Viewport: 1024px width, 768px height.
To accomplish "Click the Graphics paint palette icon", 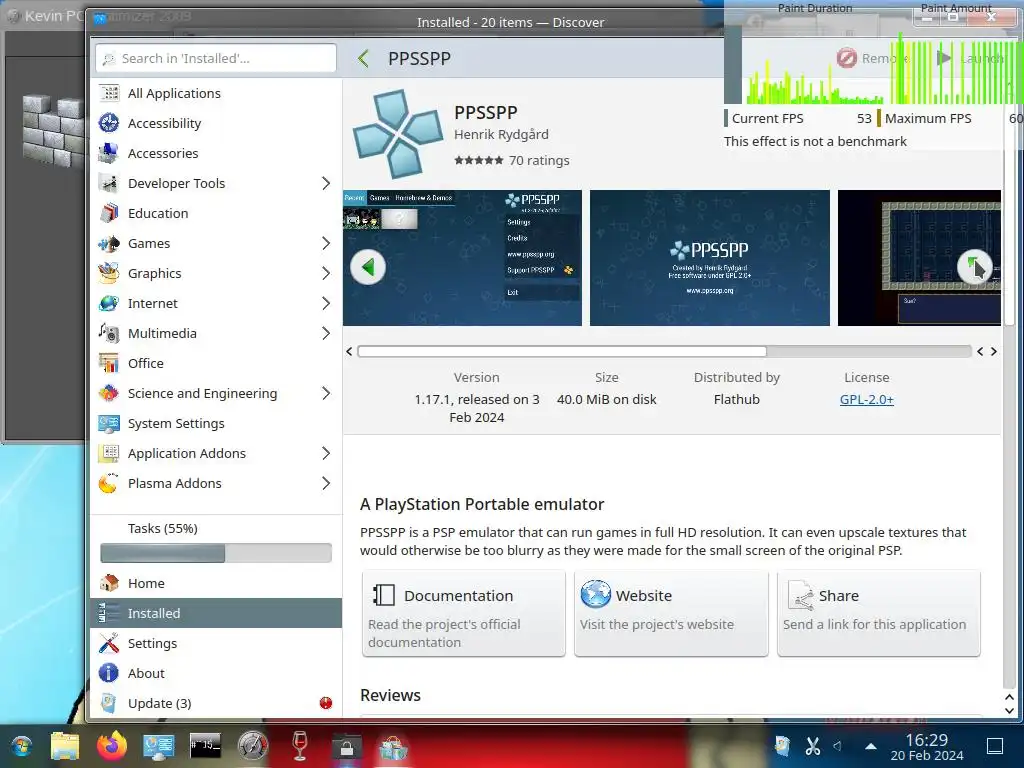I will 109,274.
